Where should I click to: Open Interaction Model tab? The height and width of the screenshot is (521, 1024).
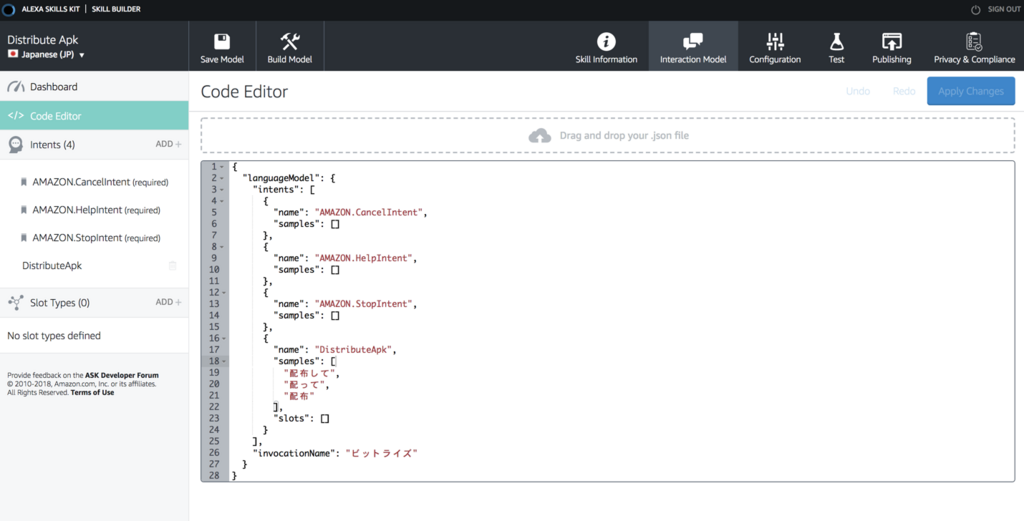pos(693,47)
